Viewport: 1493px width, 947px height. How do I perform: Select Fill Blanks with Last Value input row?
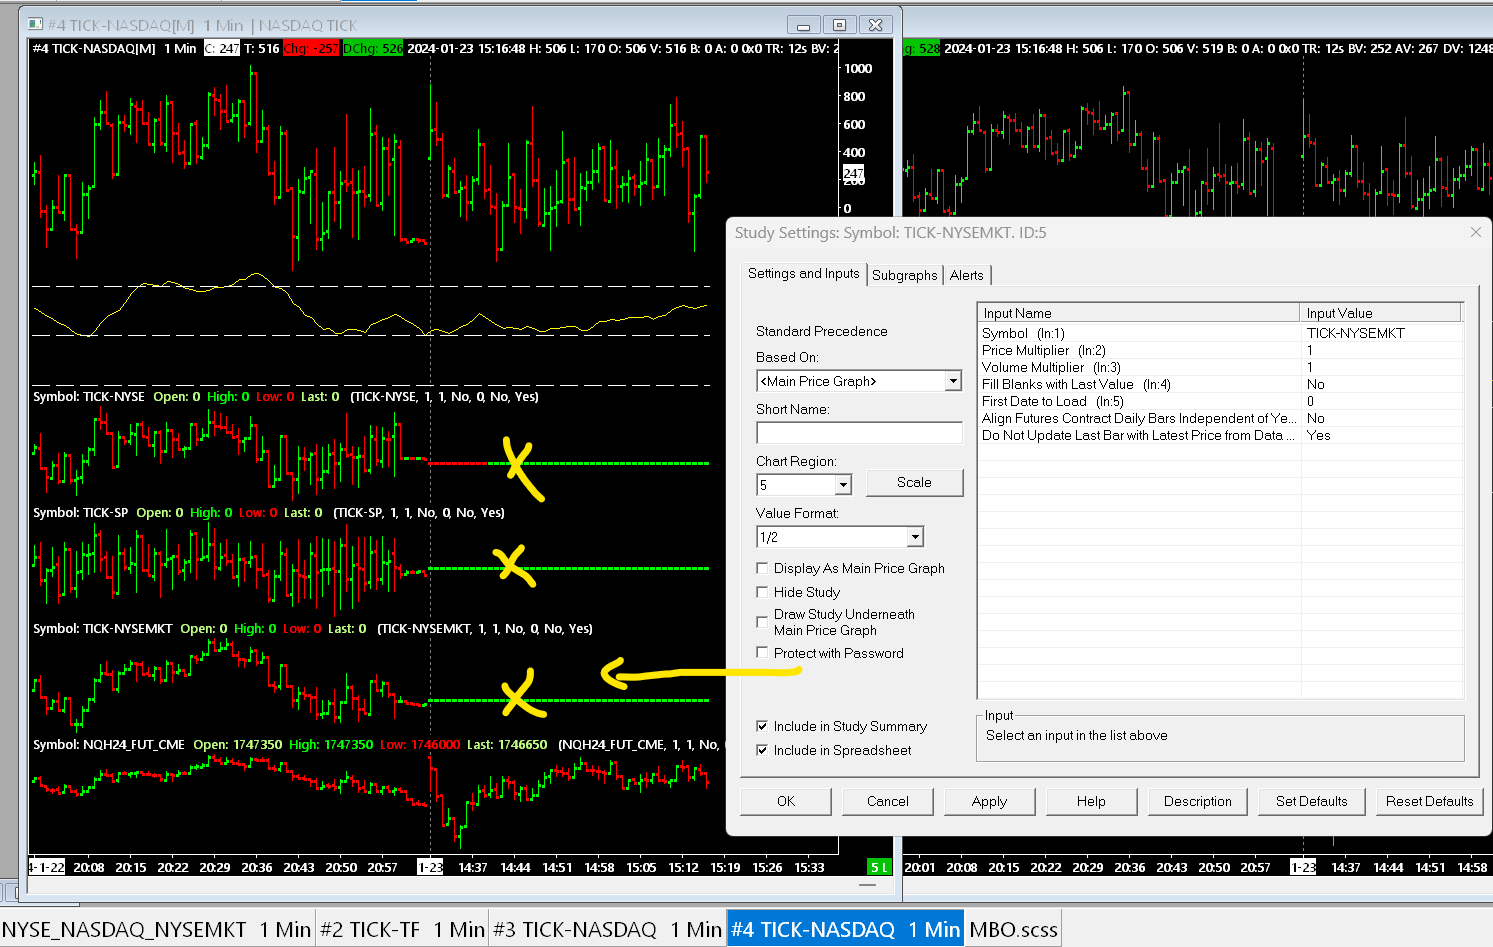(1220, 384)
